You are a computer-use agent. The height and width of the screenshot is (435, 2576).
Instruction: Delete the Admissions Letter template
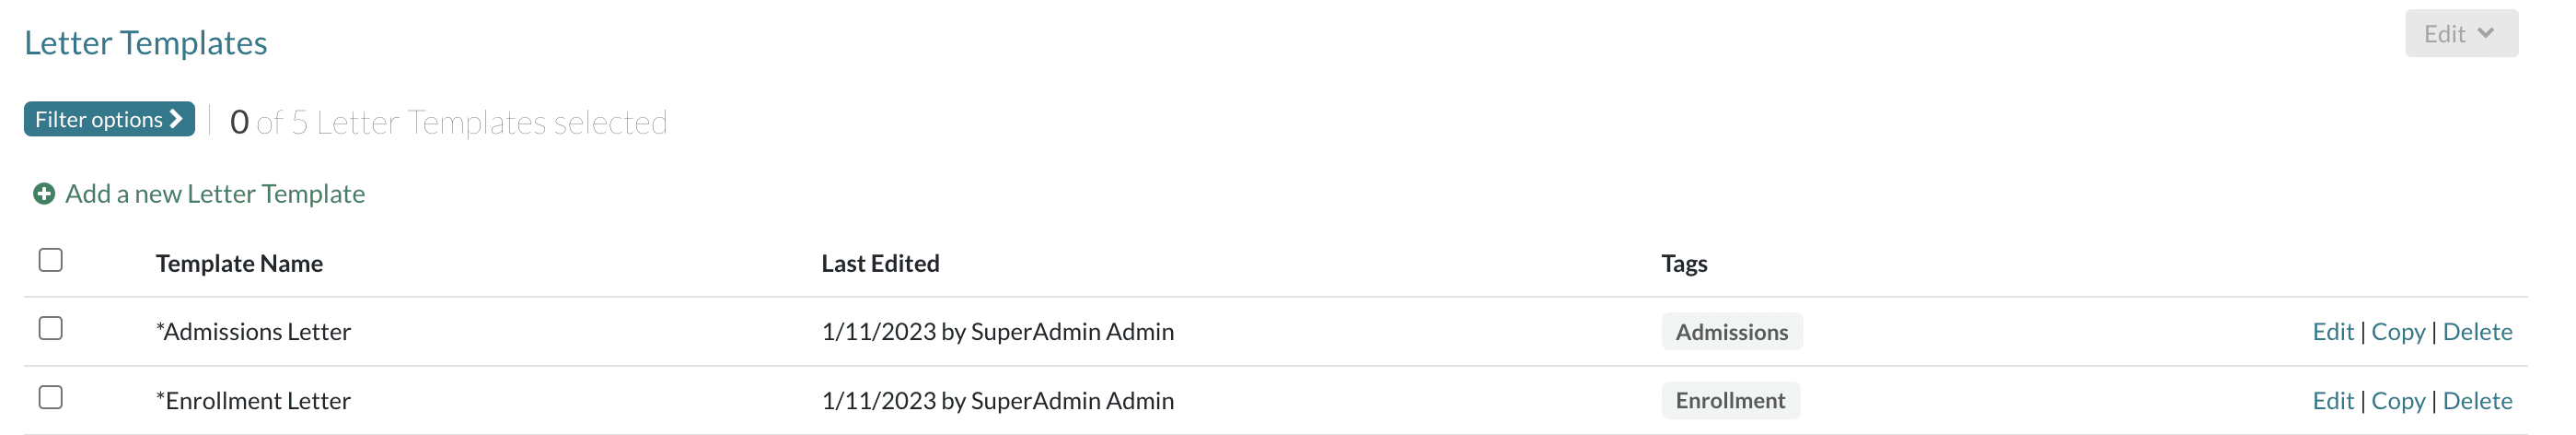pos(2476,332)
